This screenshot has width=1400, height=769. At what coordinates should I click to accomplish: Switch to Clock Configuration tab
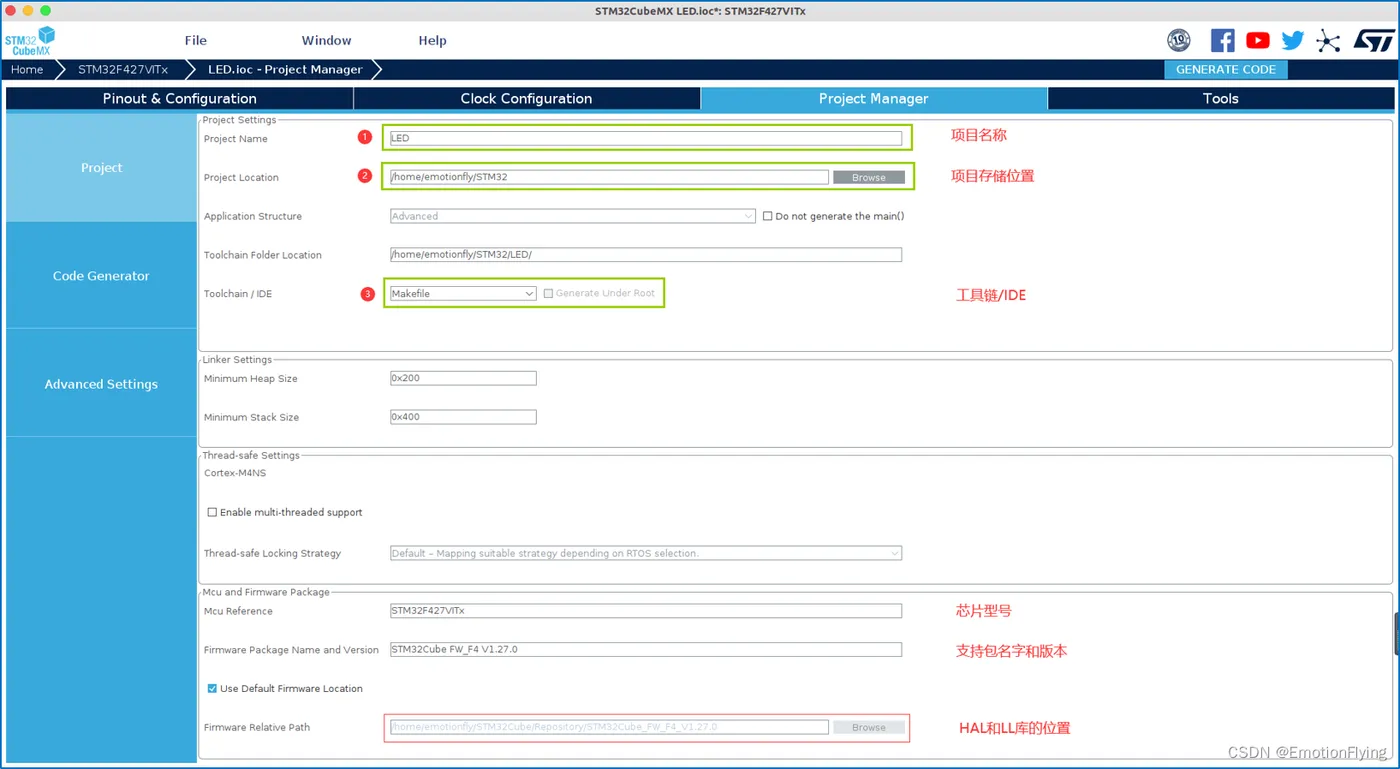click(527, 98)
